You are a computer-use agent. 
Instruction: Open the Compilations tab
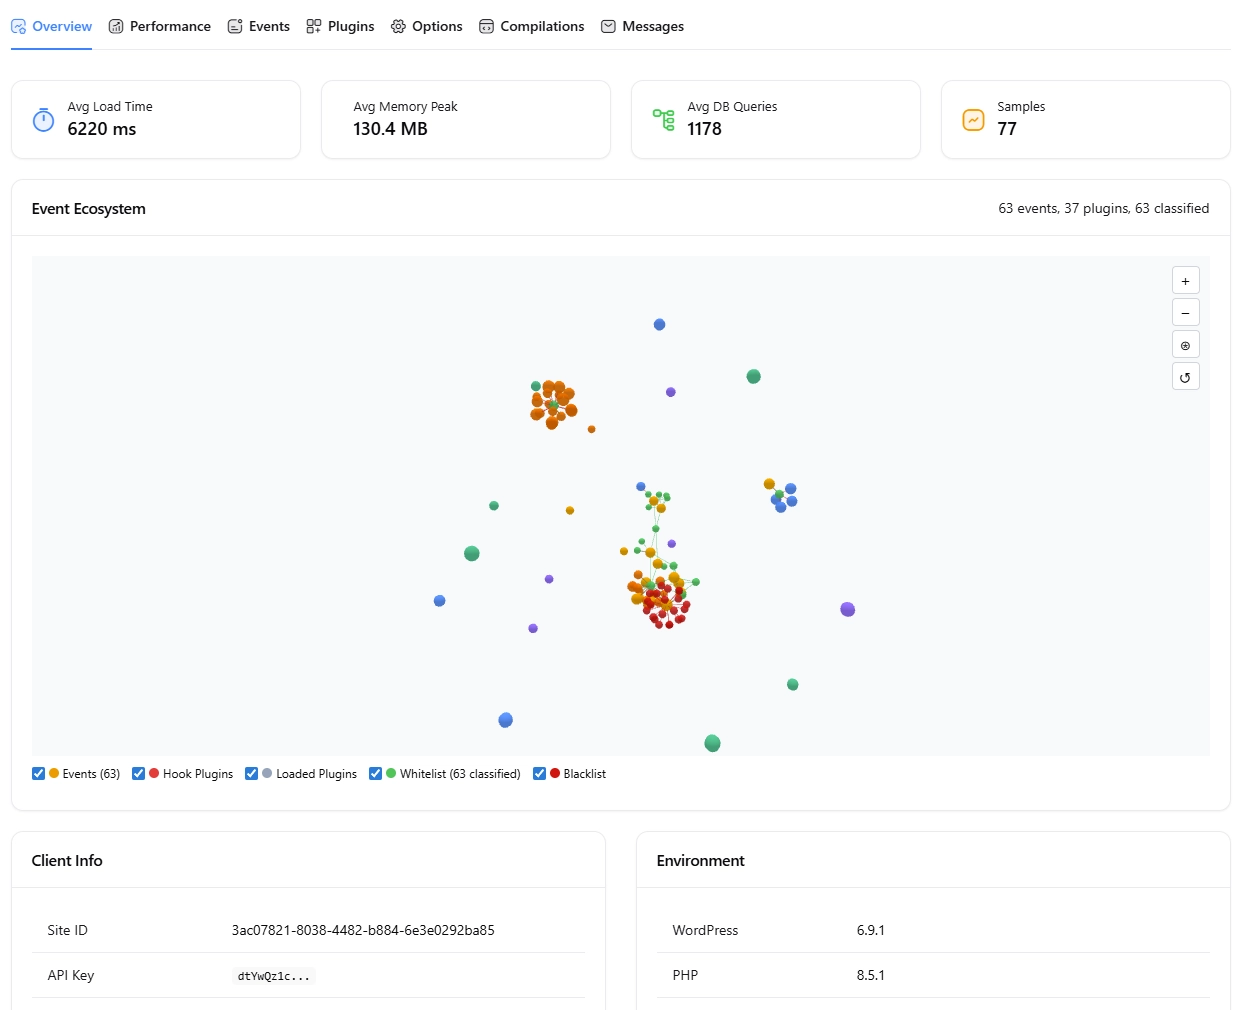[x=531, y=26]
